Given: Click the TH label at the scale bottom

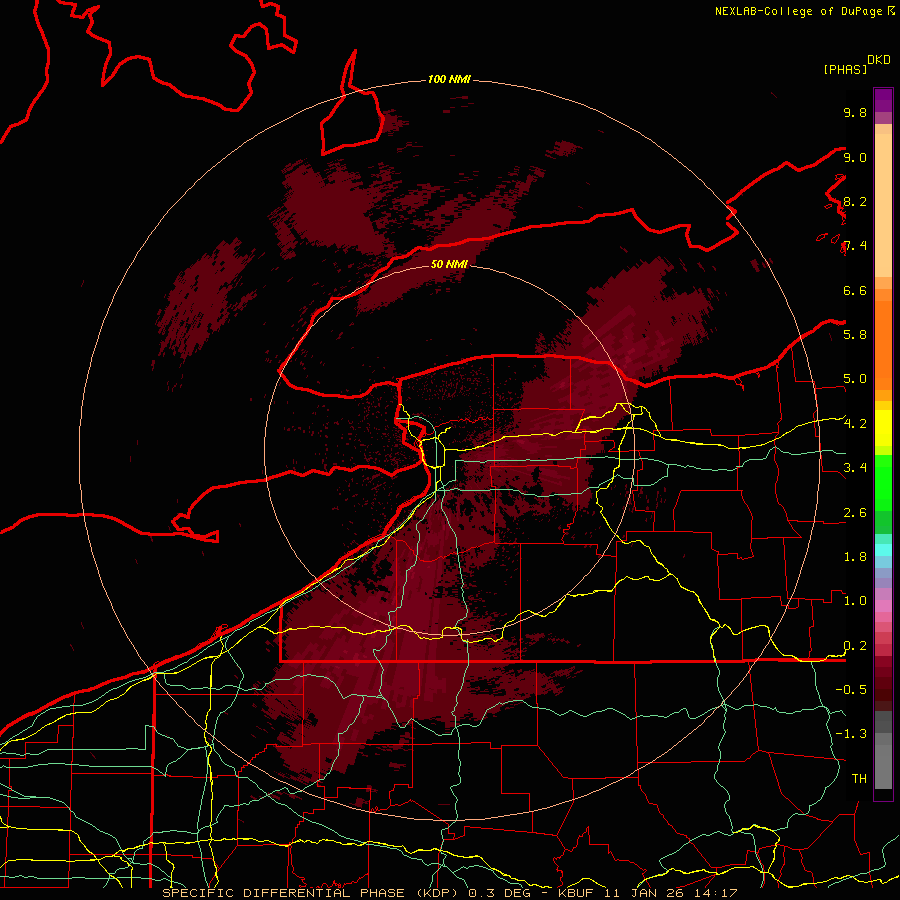Looking at the screenshot, I should [859, 779].
